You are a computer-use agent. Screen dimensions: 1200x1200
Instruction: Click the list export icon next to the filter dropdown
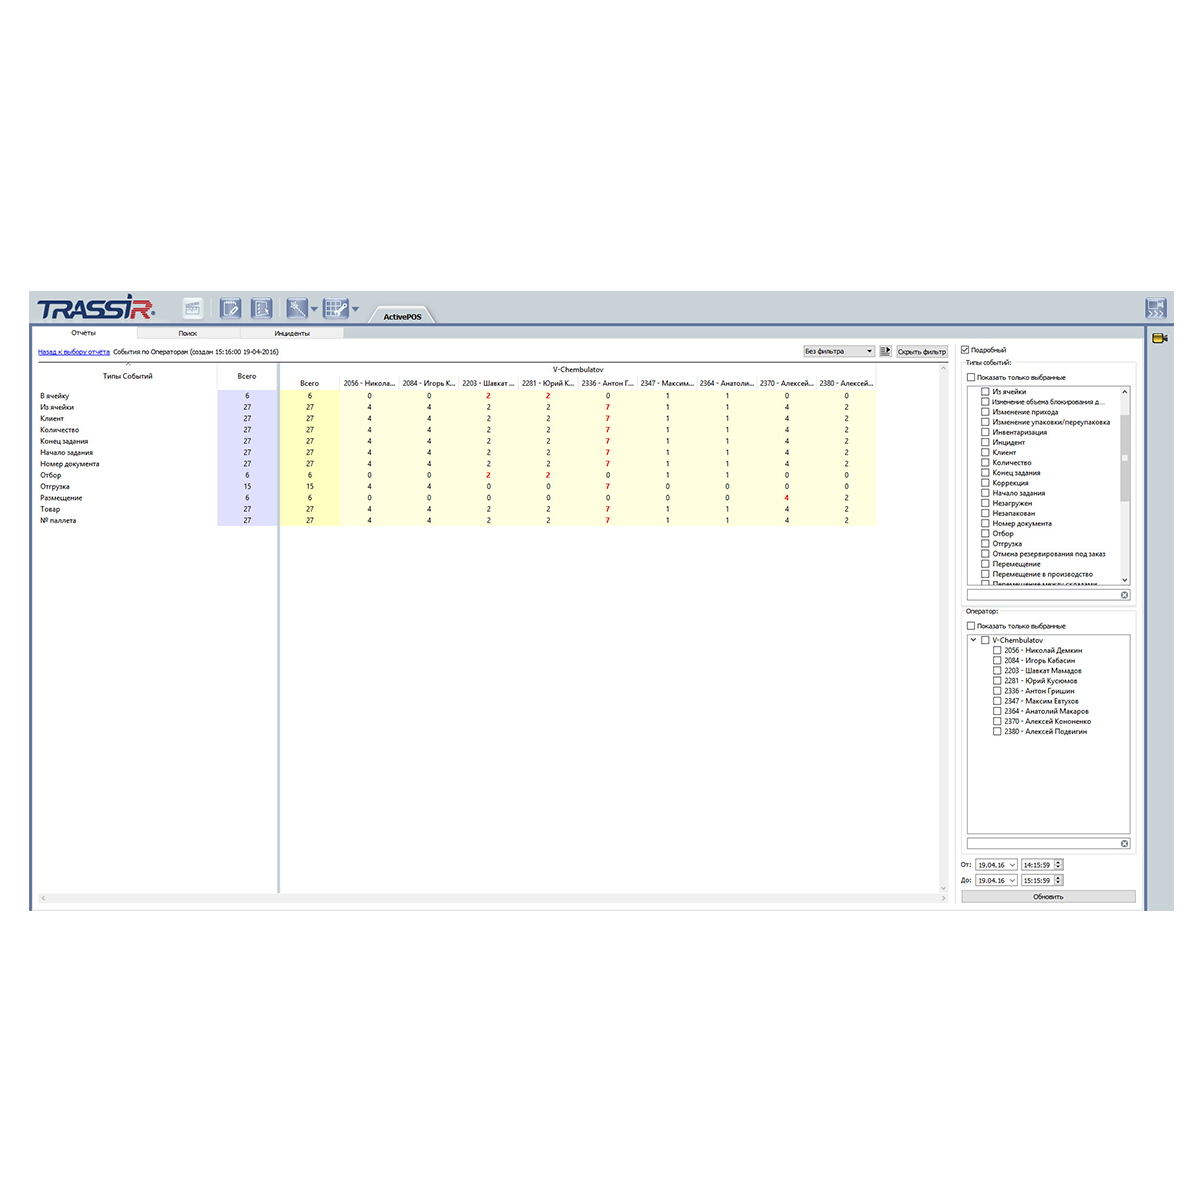[x=885, y=351]
